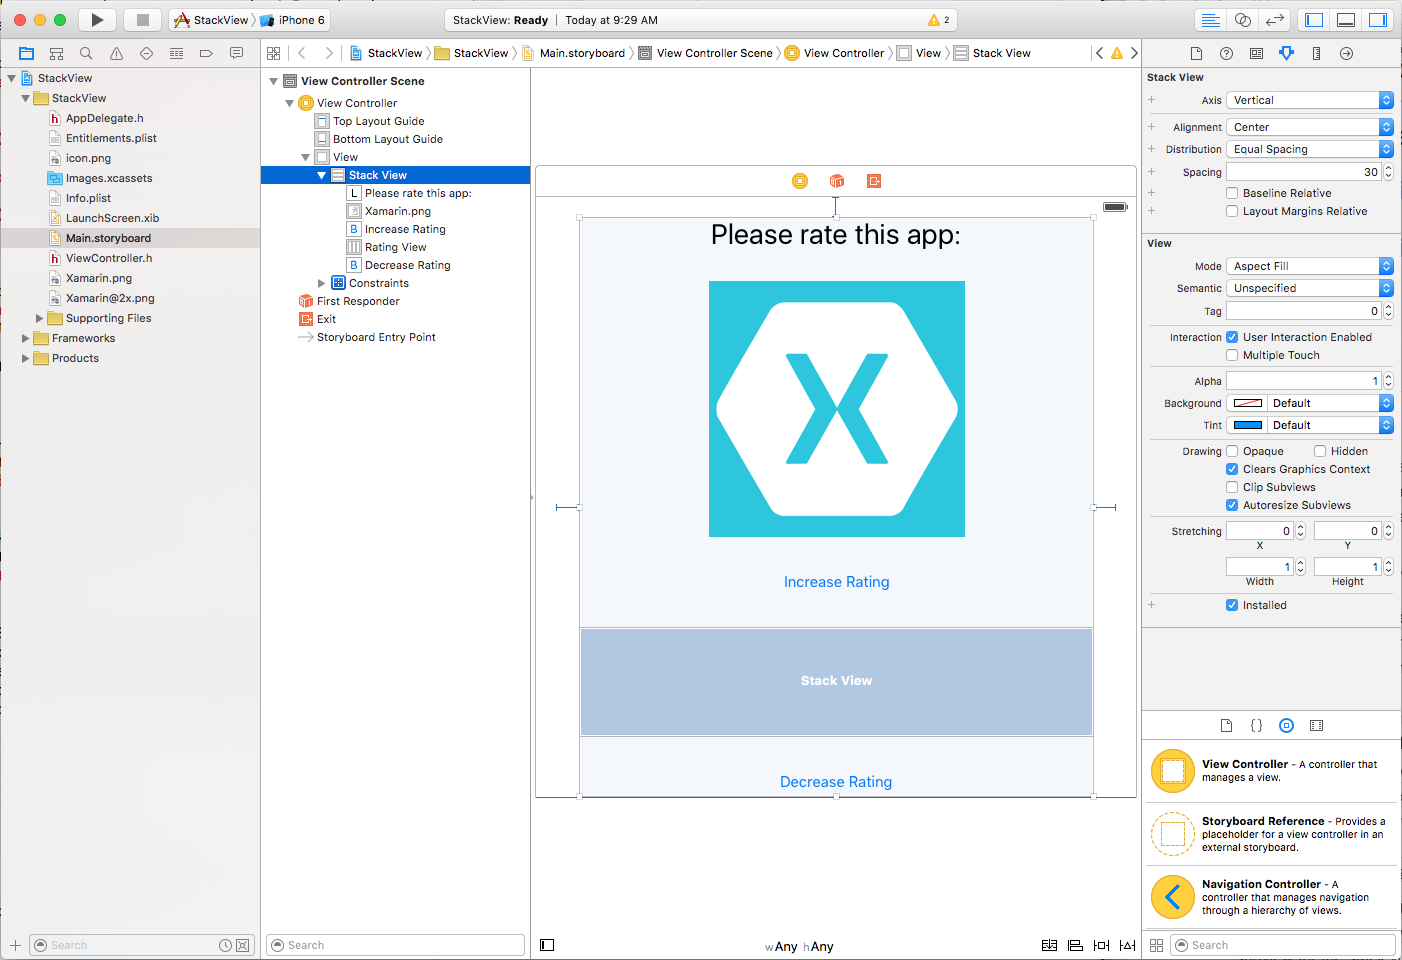Viewport: 1402px width, 960px height.
Task: Open the Find navigator
Action: point(86,52)
